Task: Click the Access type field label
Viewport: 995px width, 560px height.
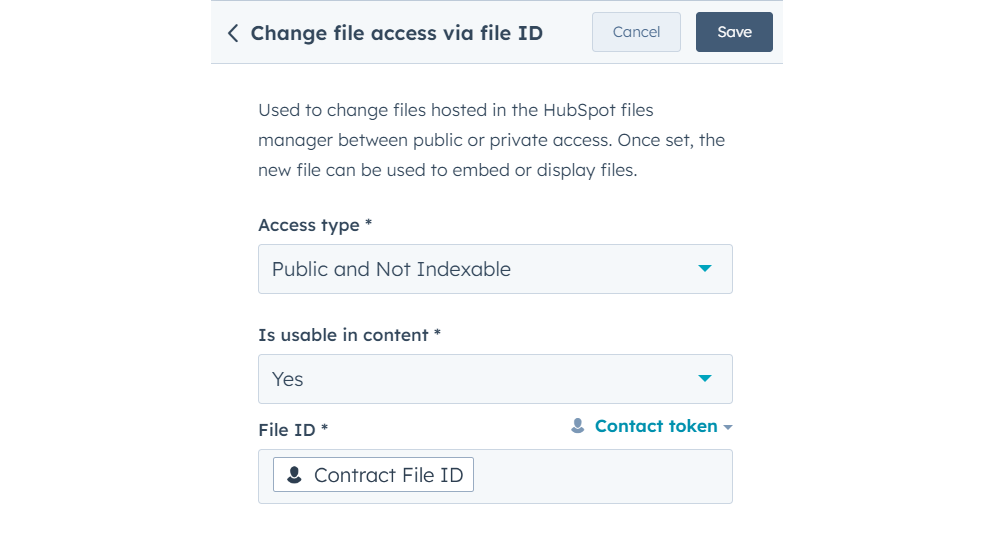Action: tap(308, 225)
